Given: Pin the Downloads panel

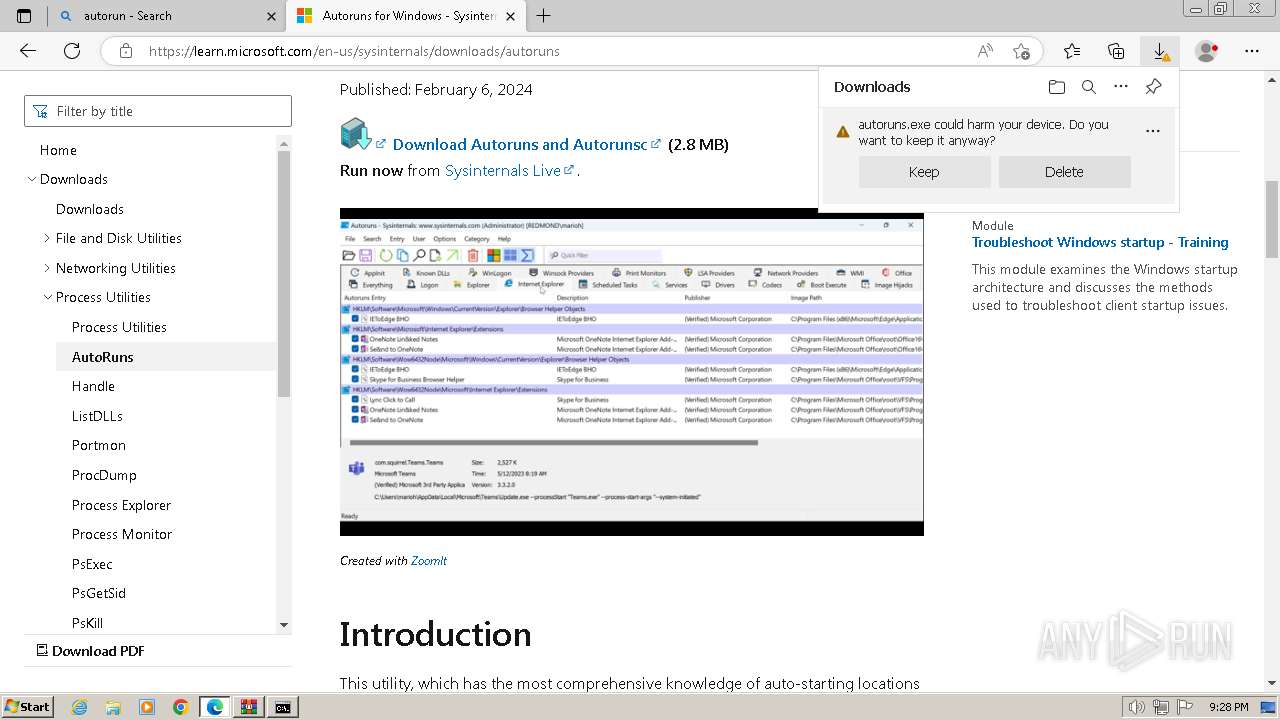Looking at the screenshot, I should (x=1153, y=87).
